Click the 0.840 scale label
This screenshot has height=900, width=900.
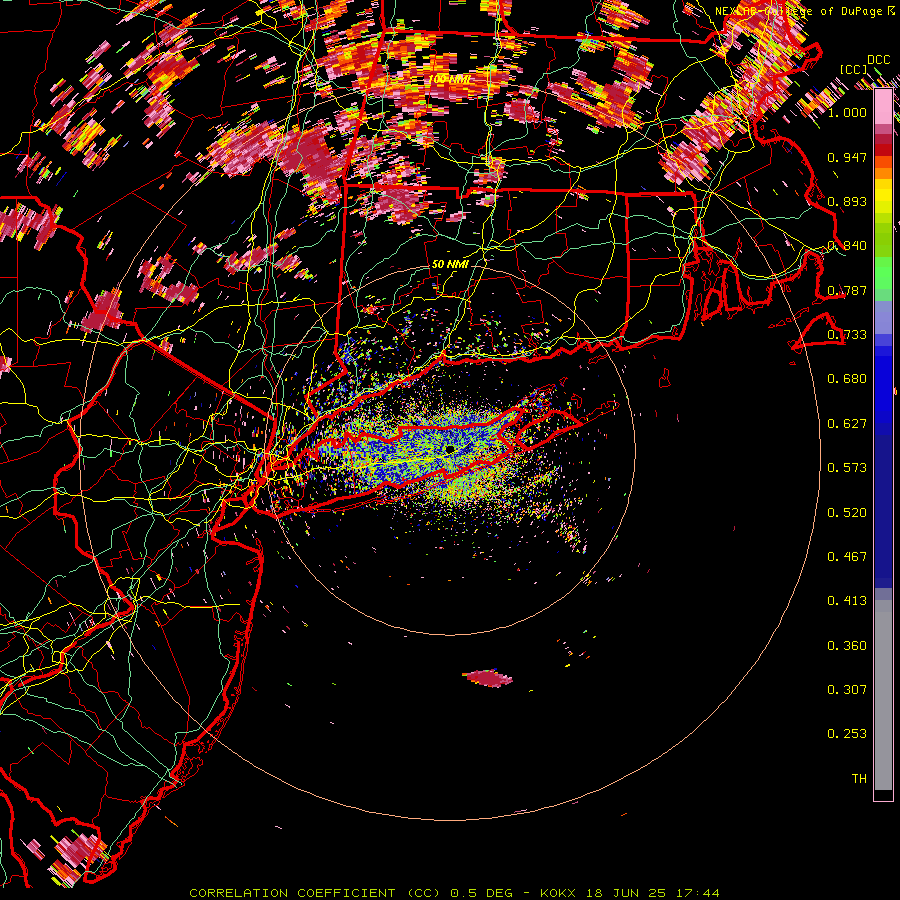click(x=847, y=246)
